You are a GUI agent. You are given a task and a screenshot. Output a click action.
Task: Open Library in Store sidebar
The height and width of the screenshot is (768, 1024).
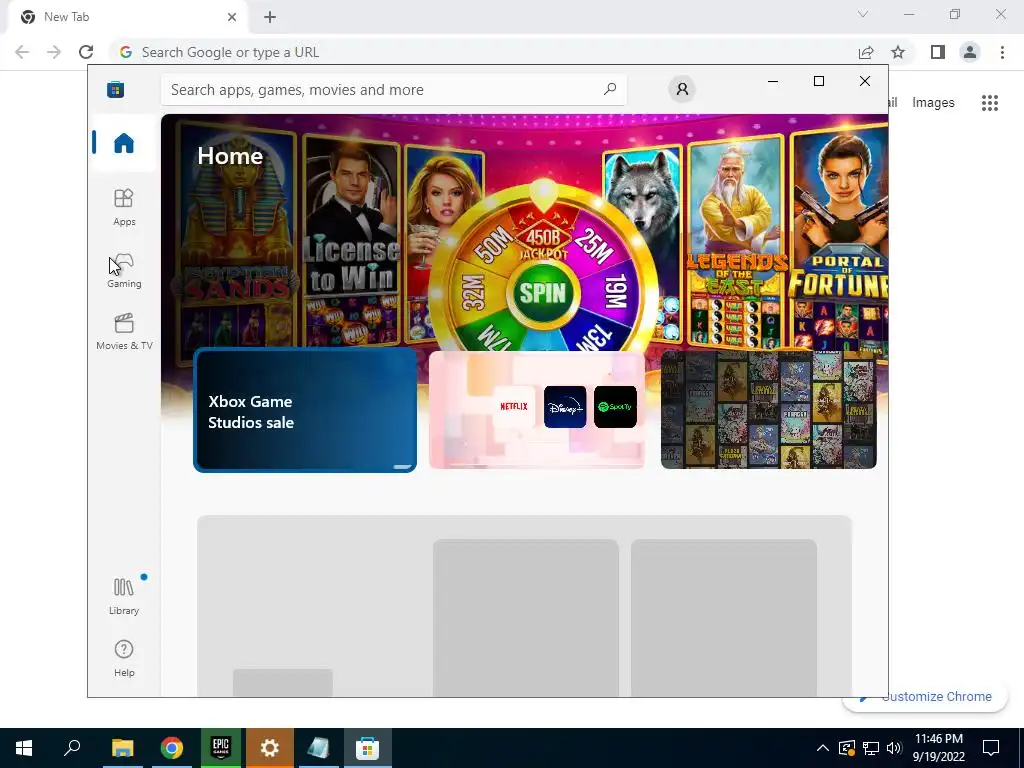click(x=123, y=596)
